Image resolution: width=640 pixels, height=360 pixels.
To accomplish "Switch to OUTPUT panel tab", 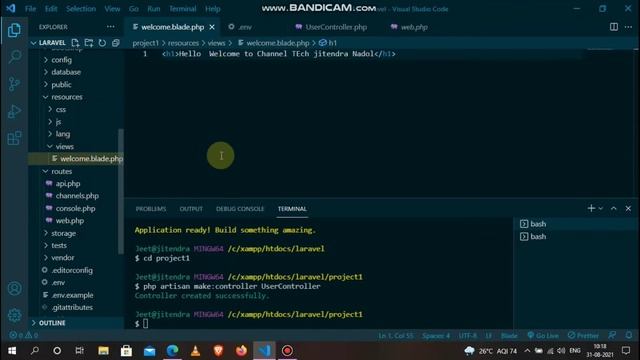I will [191, 209].
